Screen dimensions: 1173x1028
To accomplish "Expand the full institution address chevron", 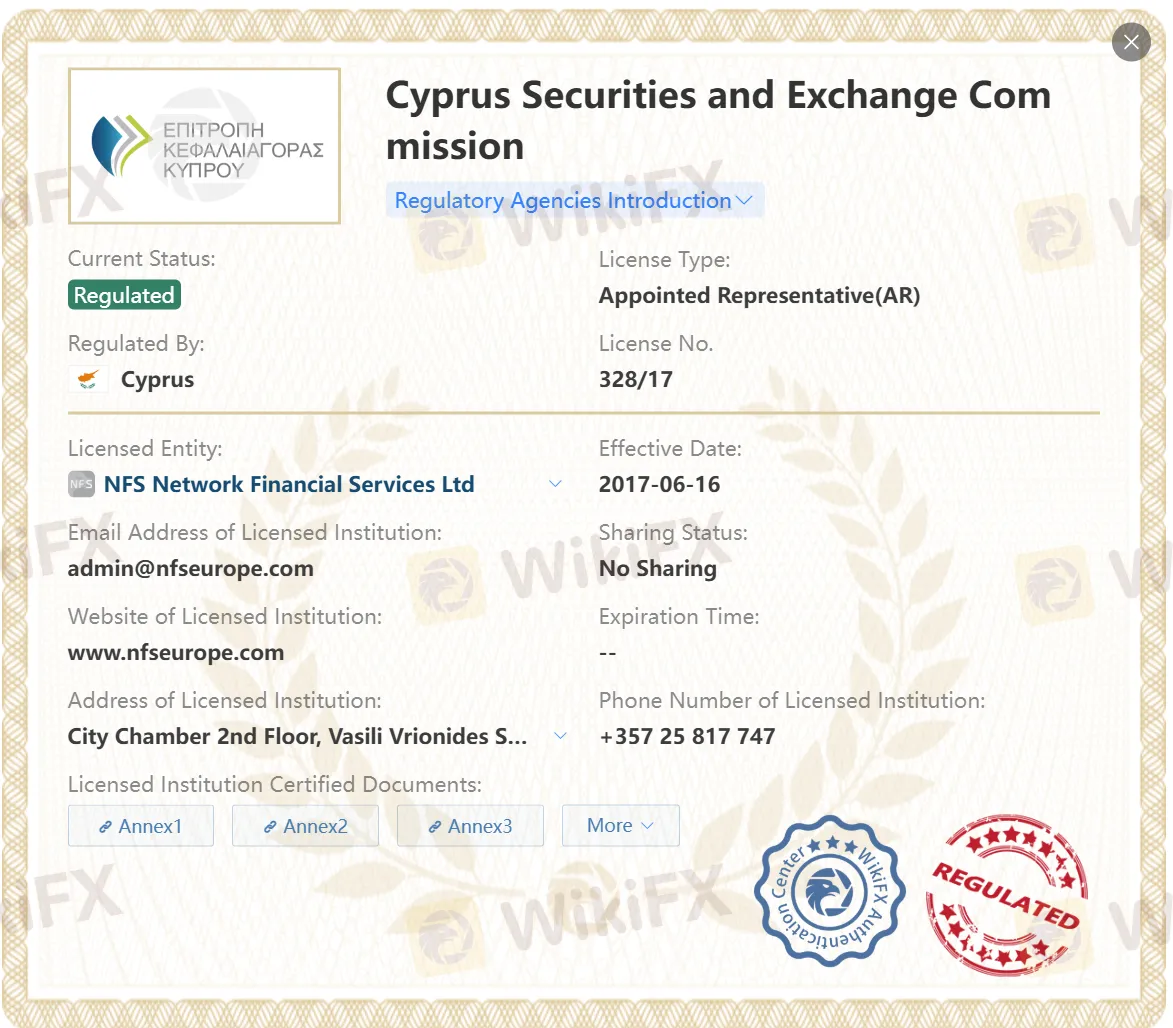I will [560, 736].
